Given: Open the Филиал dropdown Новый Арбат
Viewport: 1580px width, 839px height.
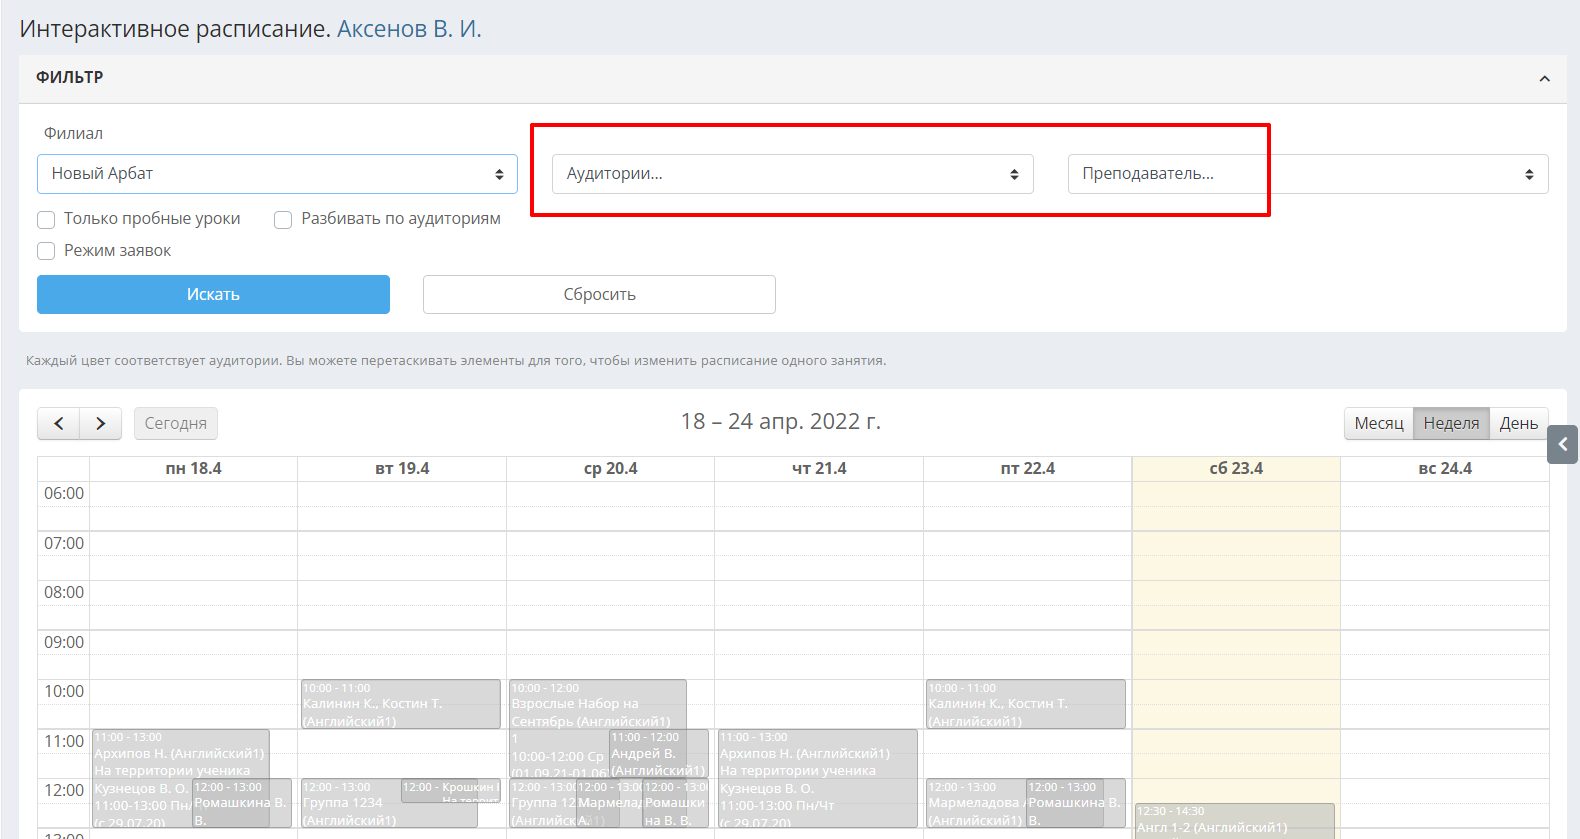Looking at the screenshot, I should pyautogui.click(x=277, y=174).
